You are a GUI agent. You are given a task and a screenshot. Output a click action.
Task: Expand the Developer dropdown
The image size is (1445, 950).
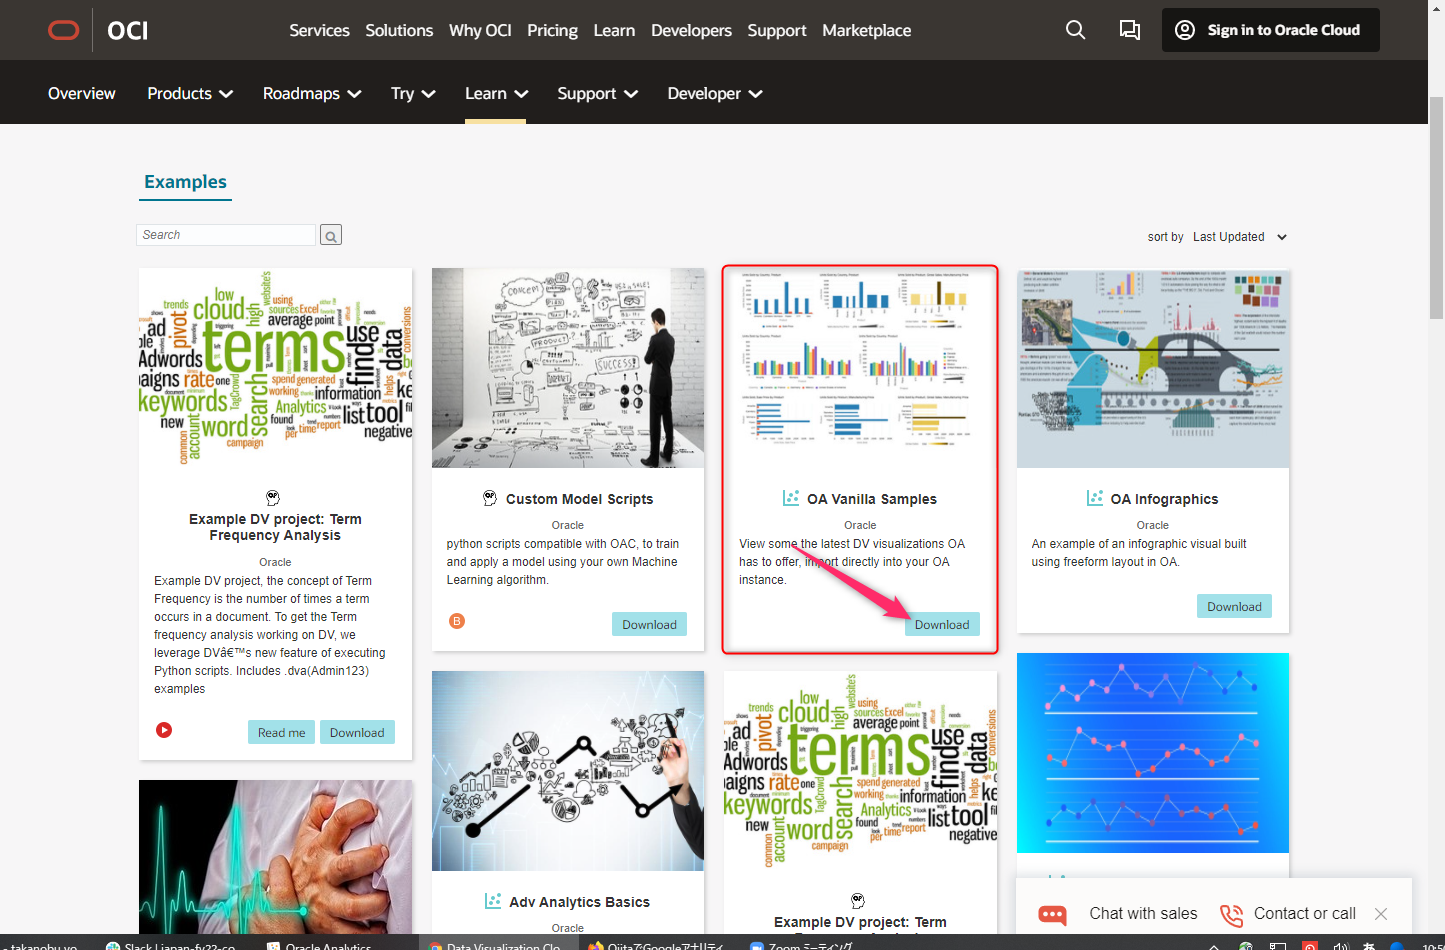pos(715,93)
